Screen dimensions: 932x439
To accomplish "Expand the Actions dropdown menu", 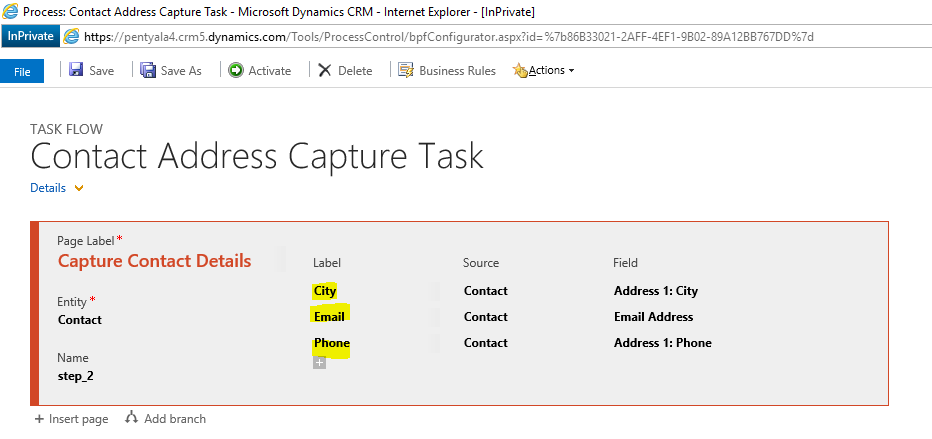I will [571, 71].
